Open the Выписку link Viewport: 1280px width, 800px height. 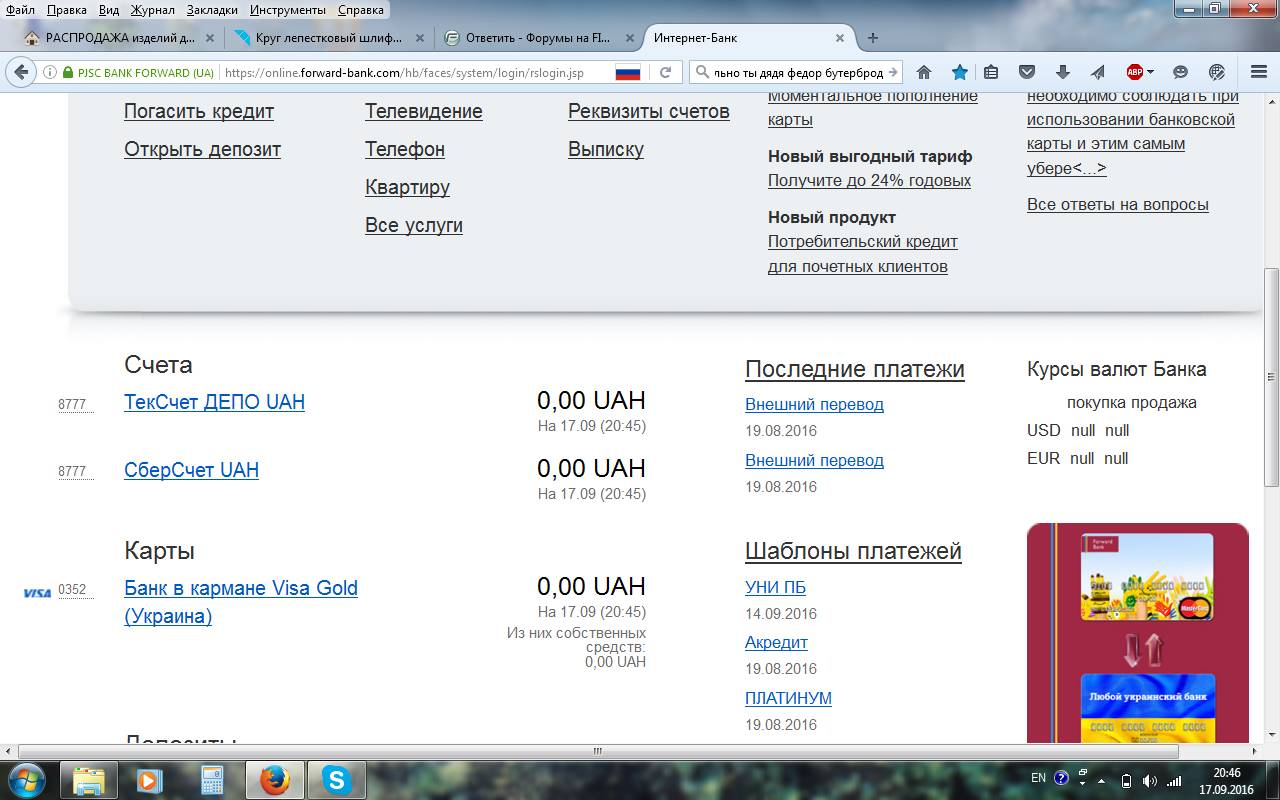pos(606,149)
